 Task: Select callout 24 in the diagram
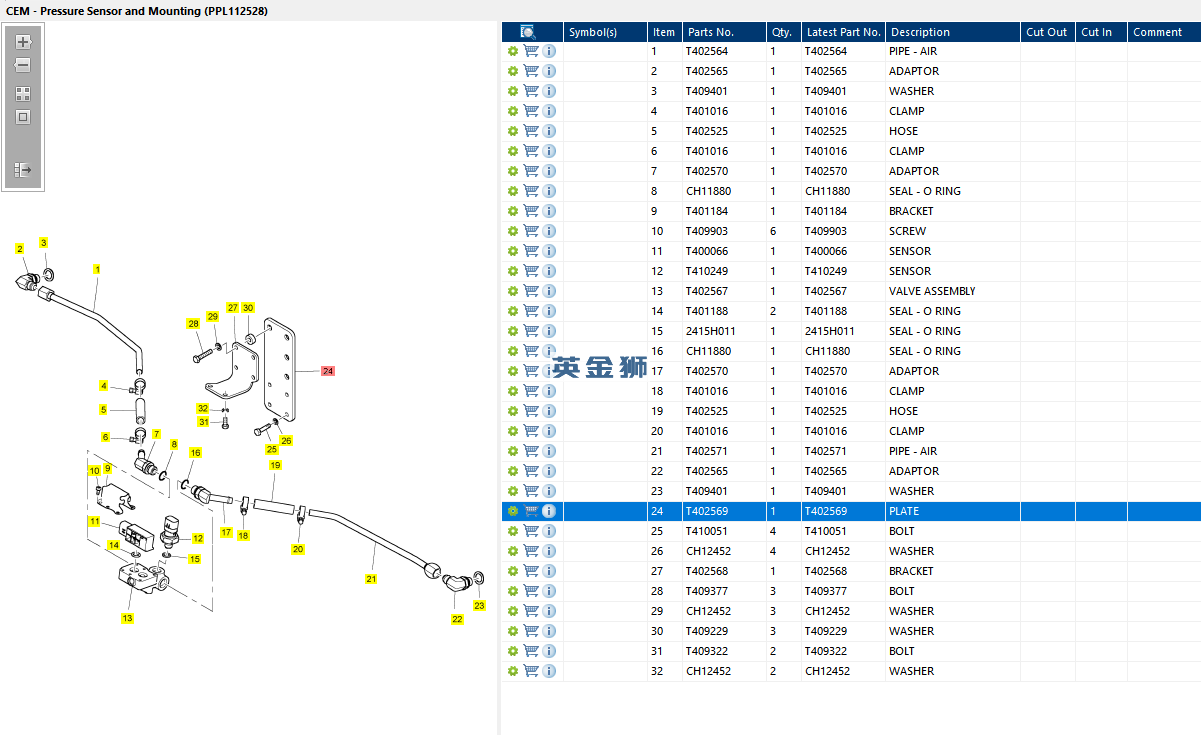328,371
